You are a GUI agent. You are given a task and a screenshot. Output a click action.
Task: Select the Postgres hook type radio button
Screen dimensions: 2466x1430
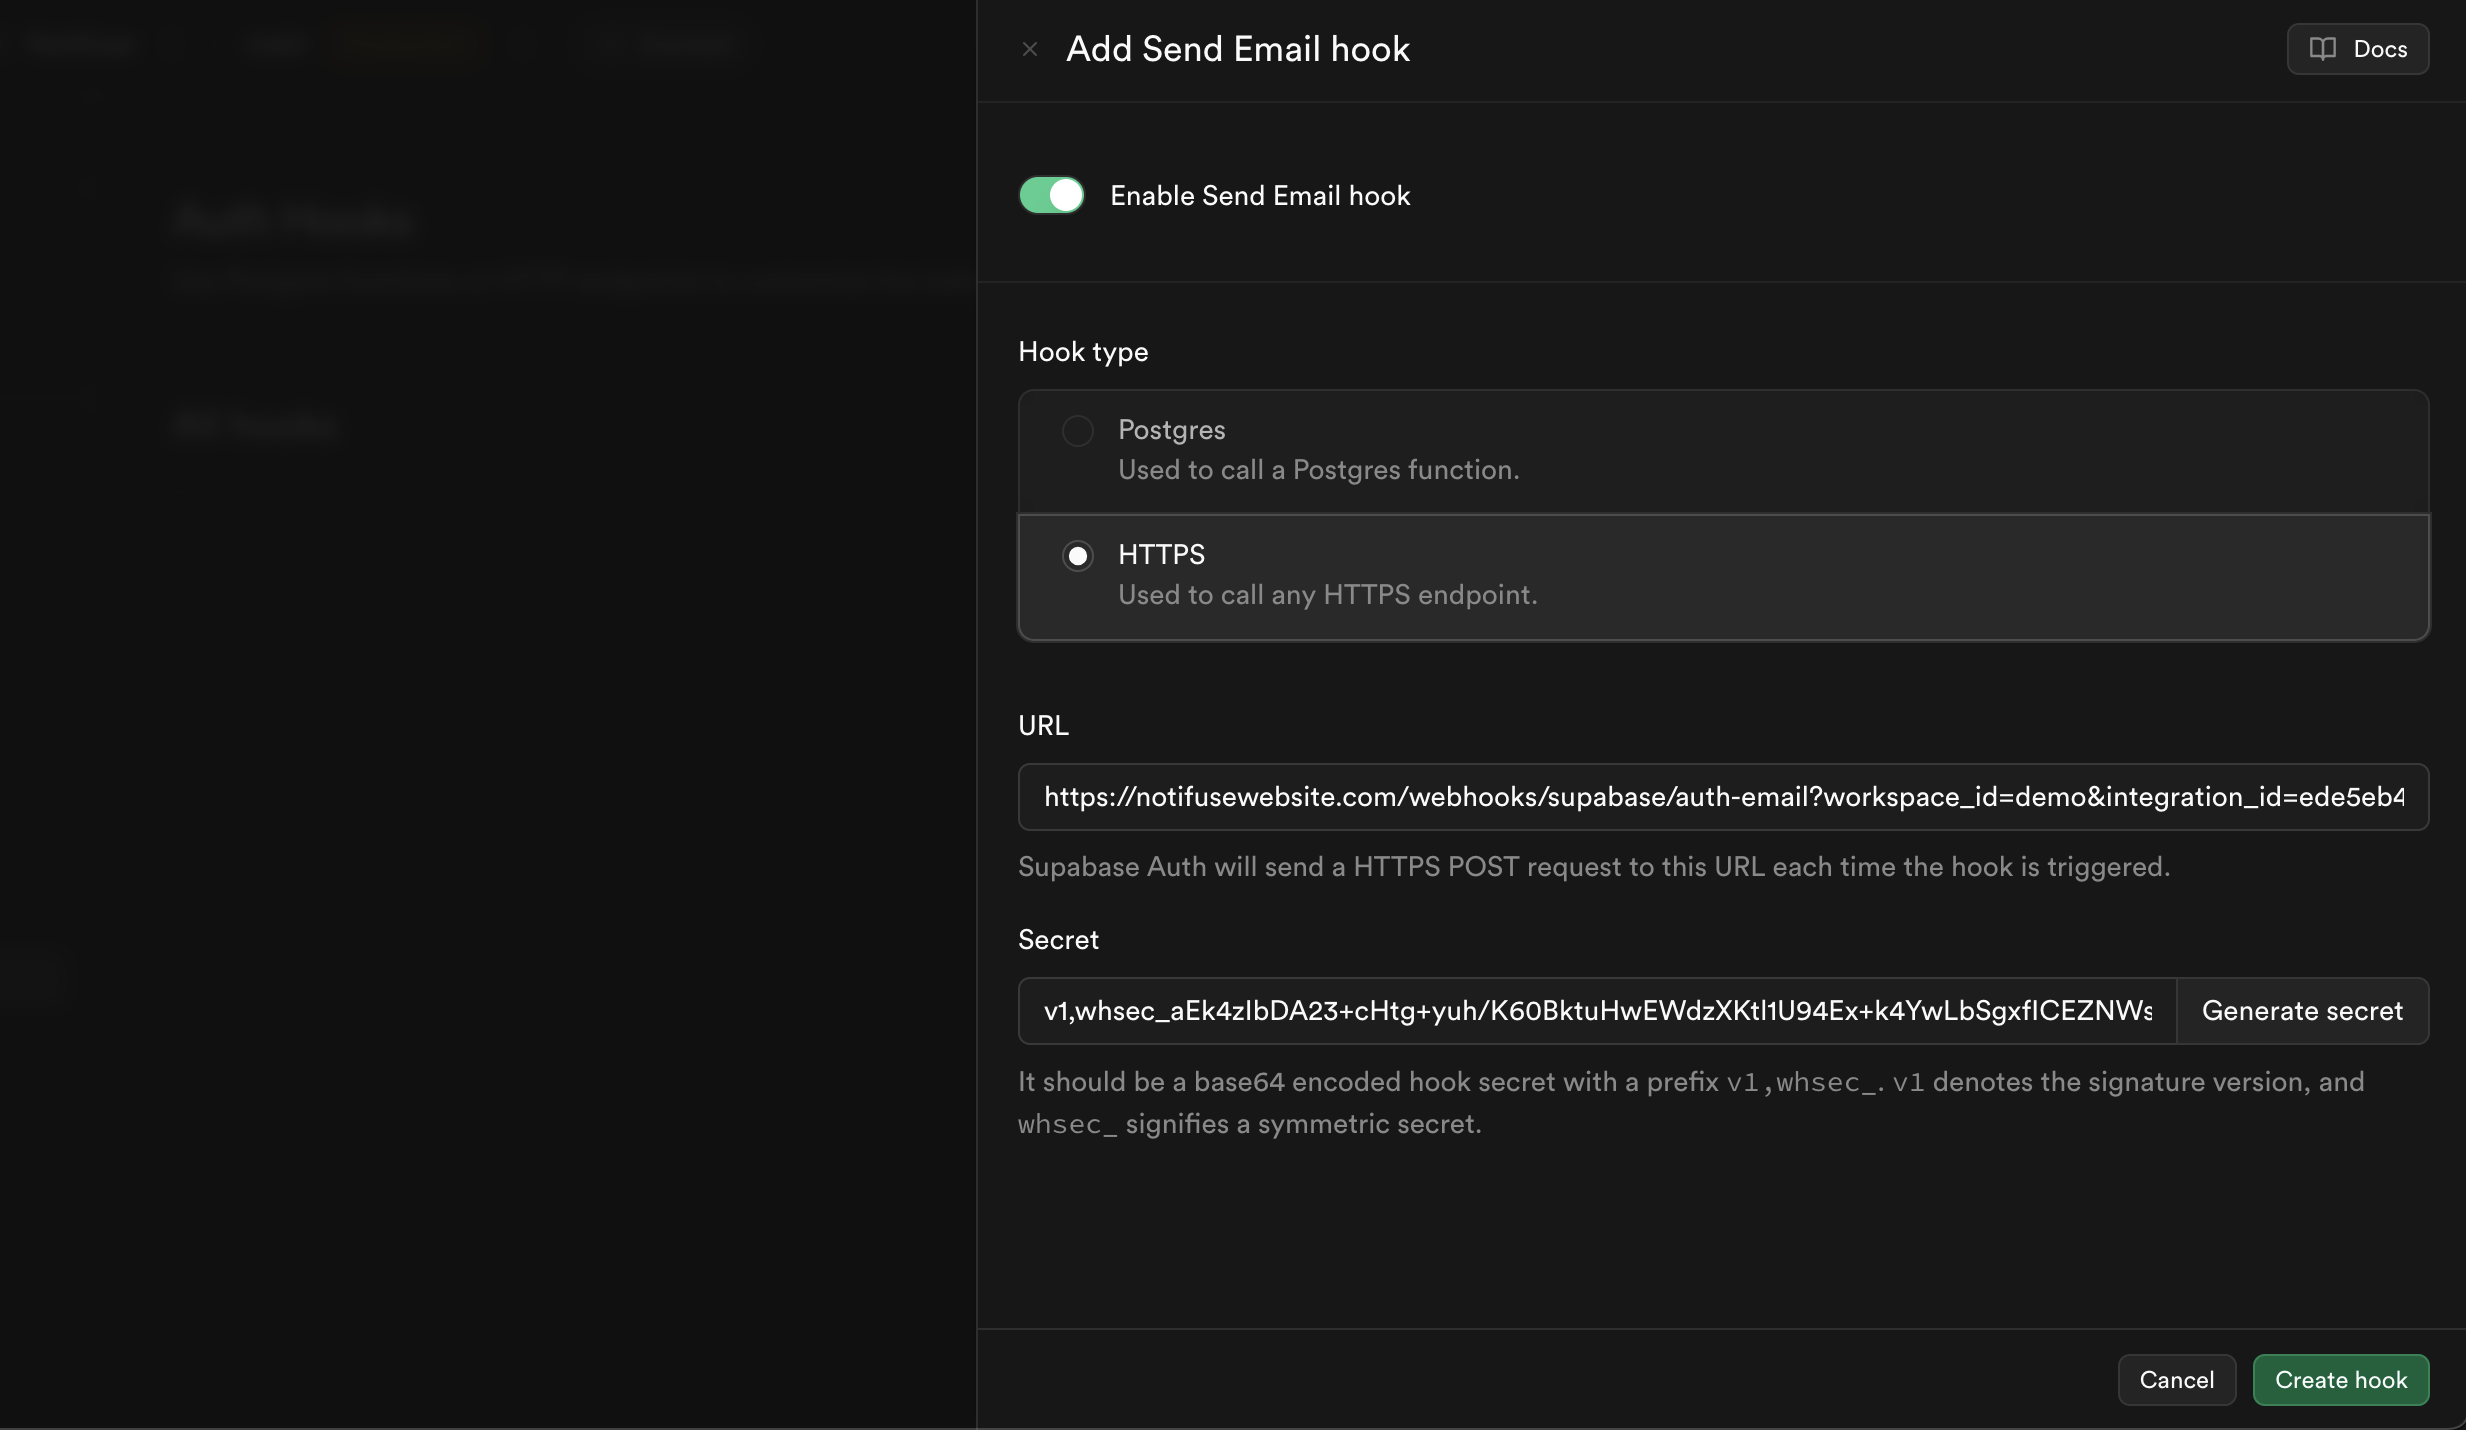coord(1076,430)
